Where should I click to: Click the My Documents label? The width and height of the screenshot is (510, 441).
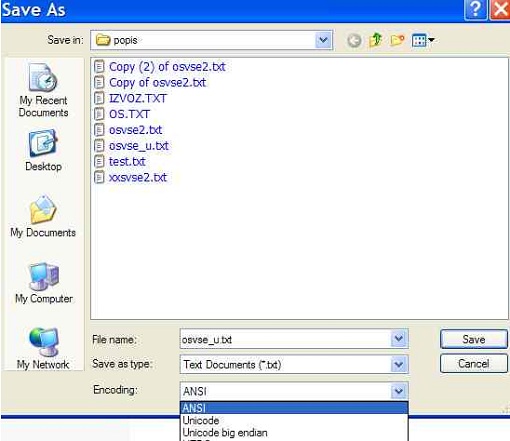tap(43, 232)
